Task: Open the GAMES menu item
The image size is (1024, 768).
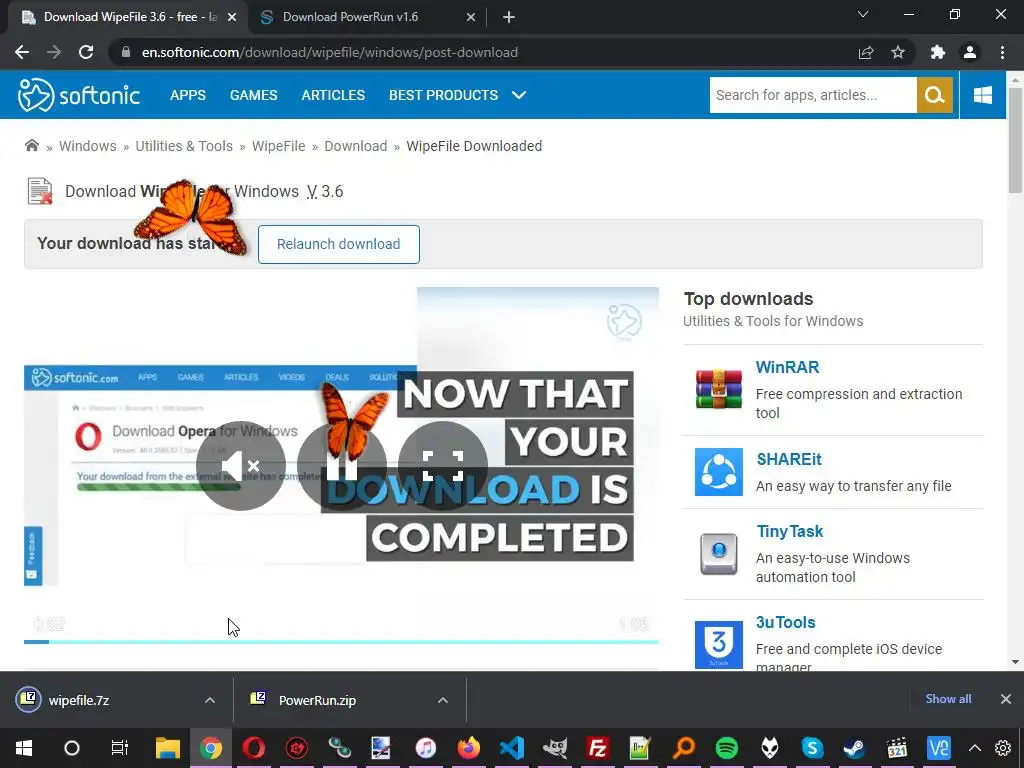Action: coord(253,95)
